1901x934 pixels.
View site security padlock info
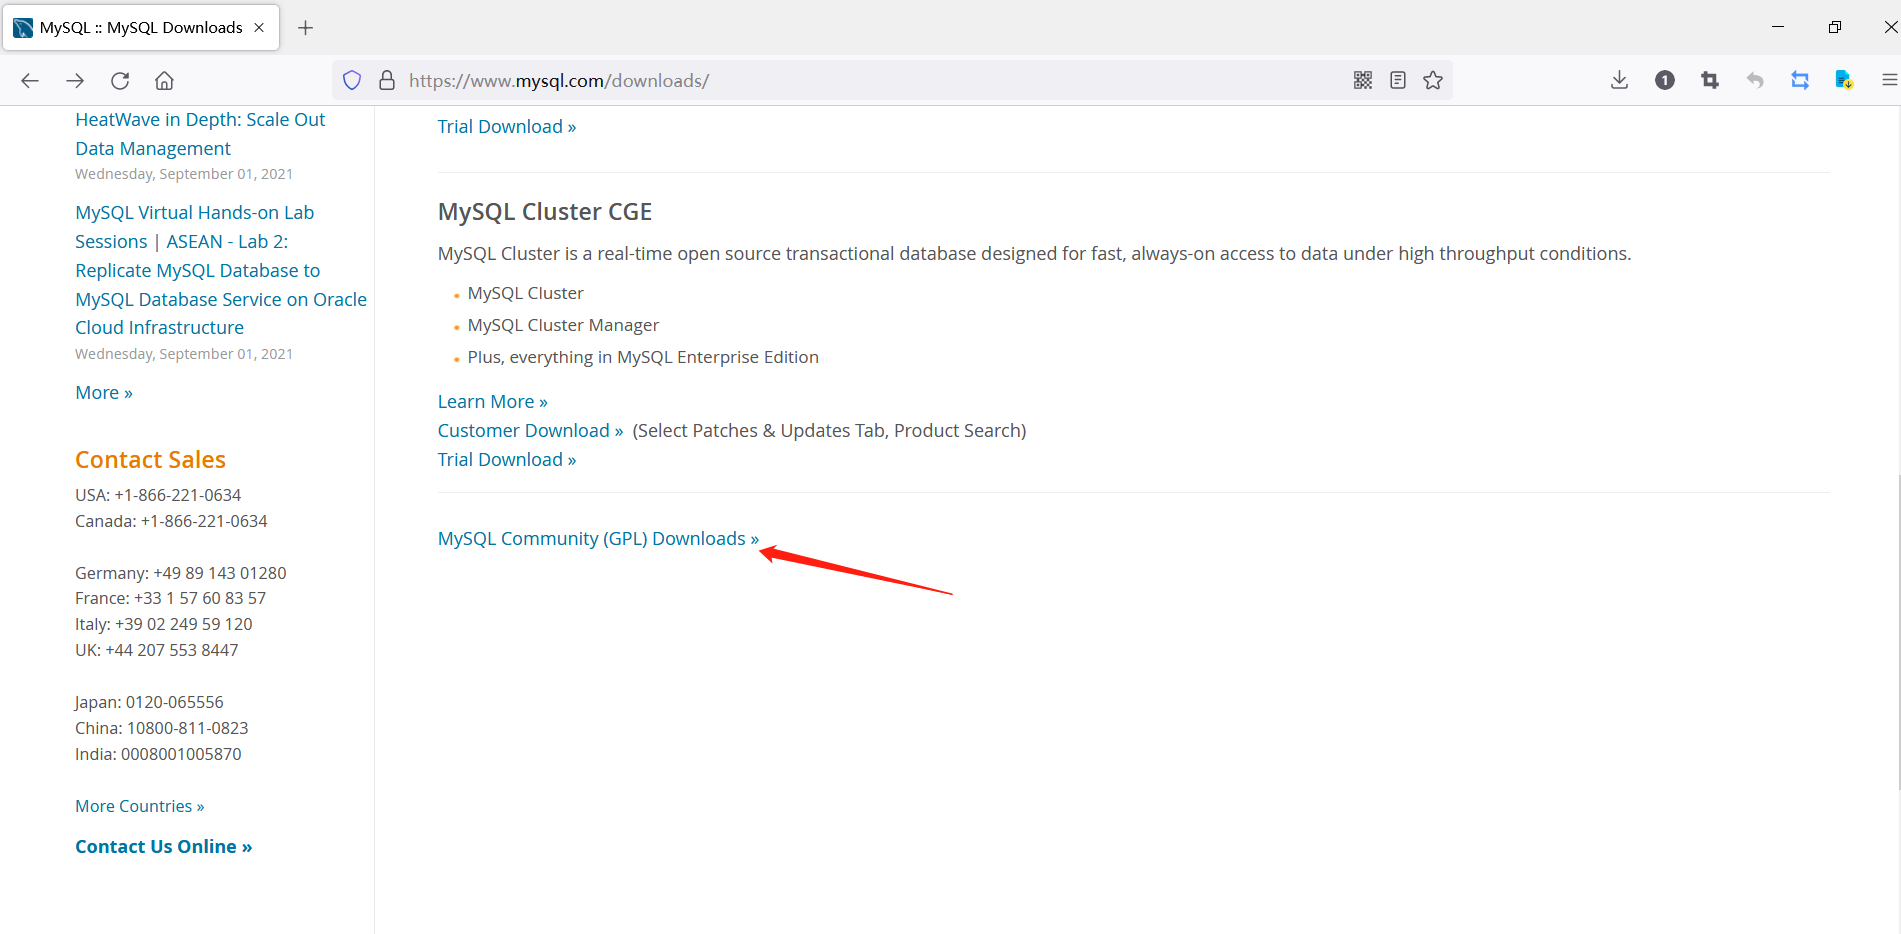pos(387,81)
